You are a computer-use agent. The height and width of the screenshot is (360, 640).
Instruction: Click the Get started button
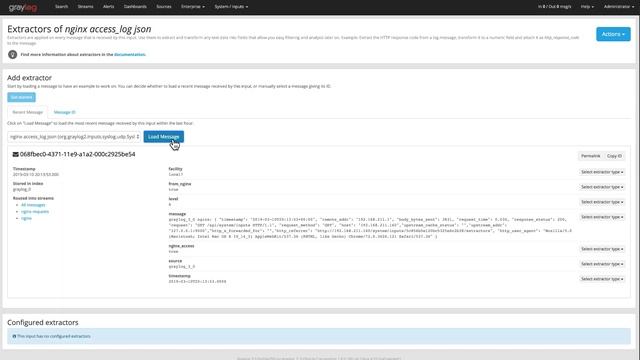21,97
